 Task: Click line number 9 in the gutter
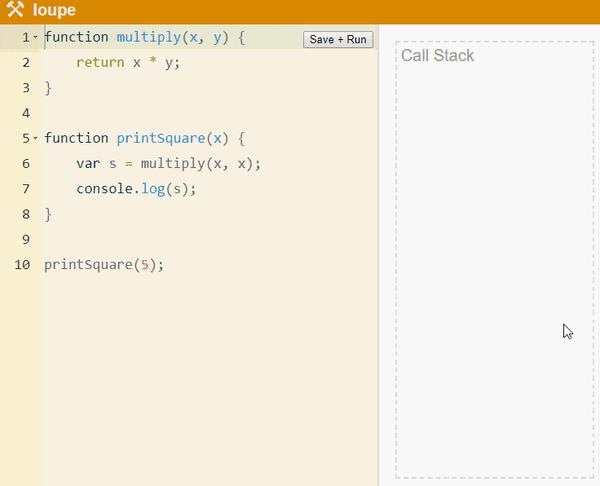tap(26, 239)
